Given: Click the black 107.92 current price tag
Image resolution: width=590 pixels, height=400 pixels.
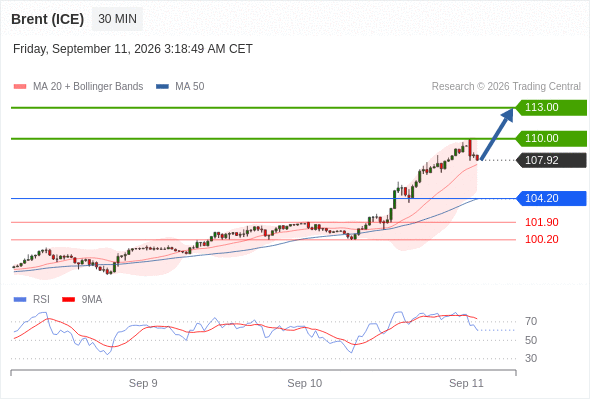Looking at the screenshot, I should click(x=552, y=160).
